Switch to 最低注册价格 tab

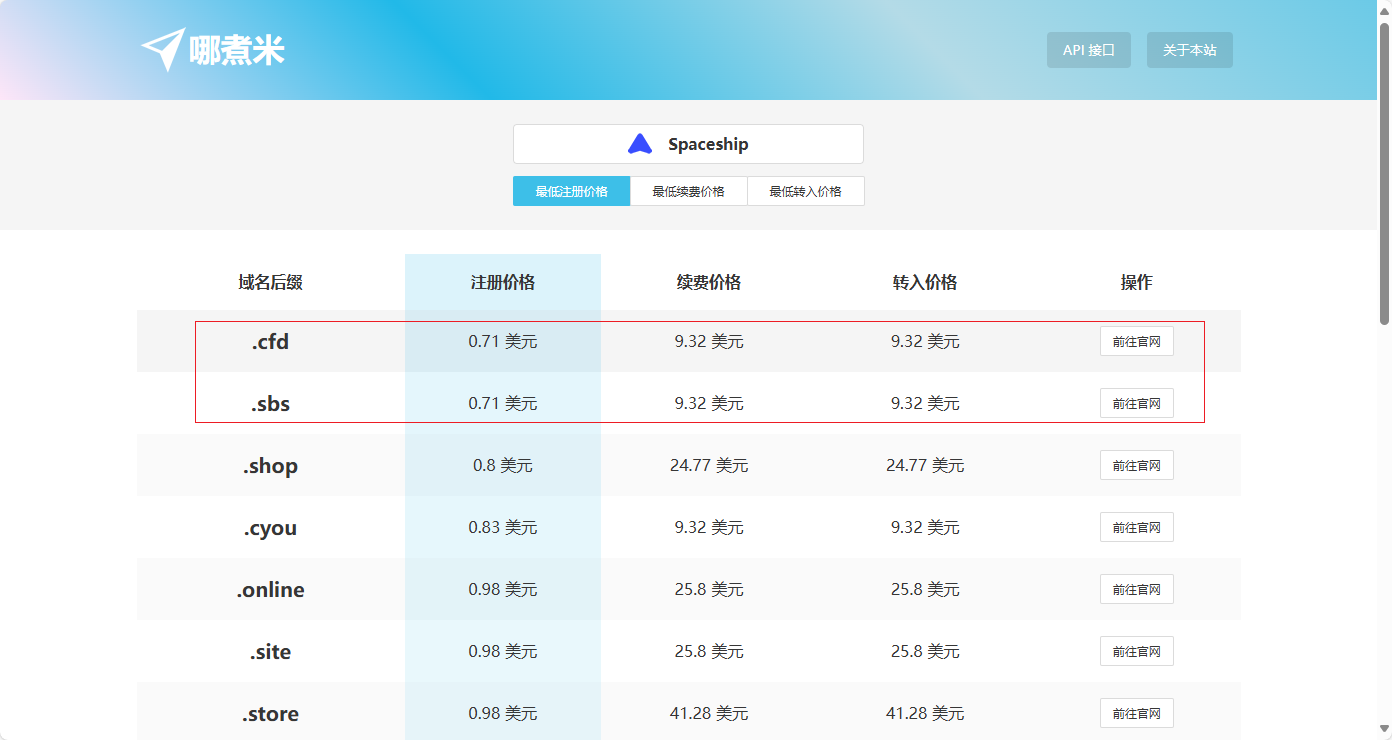571,191
